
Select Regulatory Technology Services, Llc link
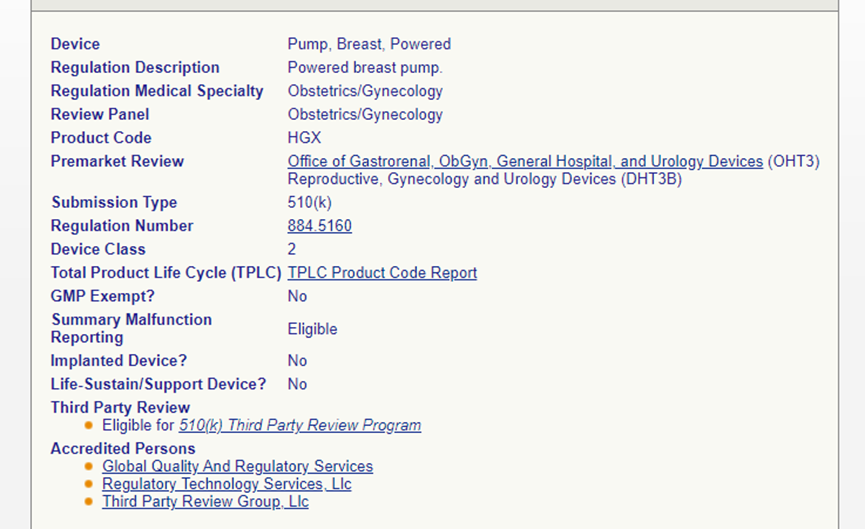coord(226,484)
